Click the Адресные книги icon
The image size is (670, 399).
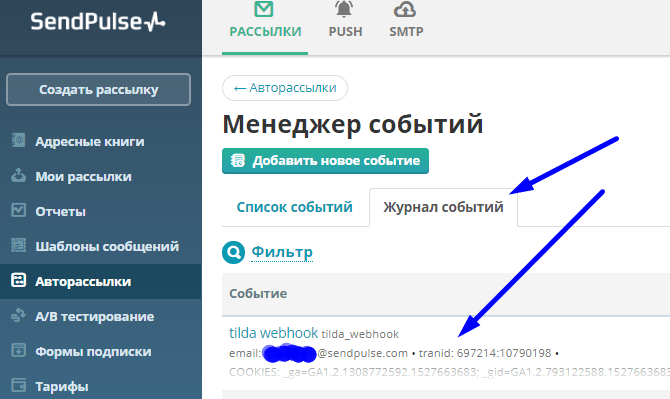click(x=18, y=141)
